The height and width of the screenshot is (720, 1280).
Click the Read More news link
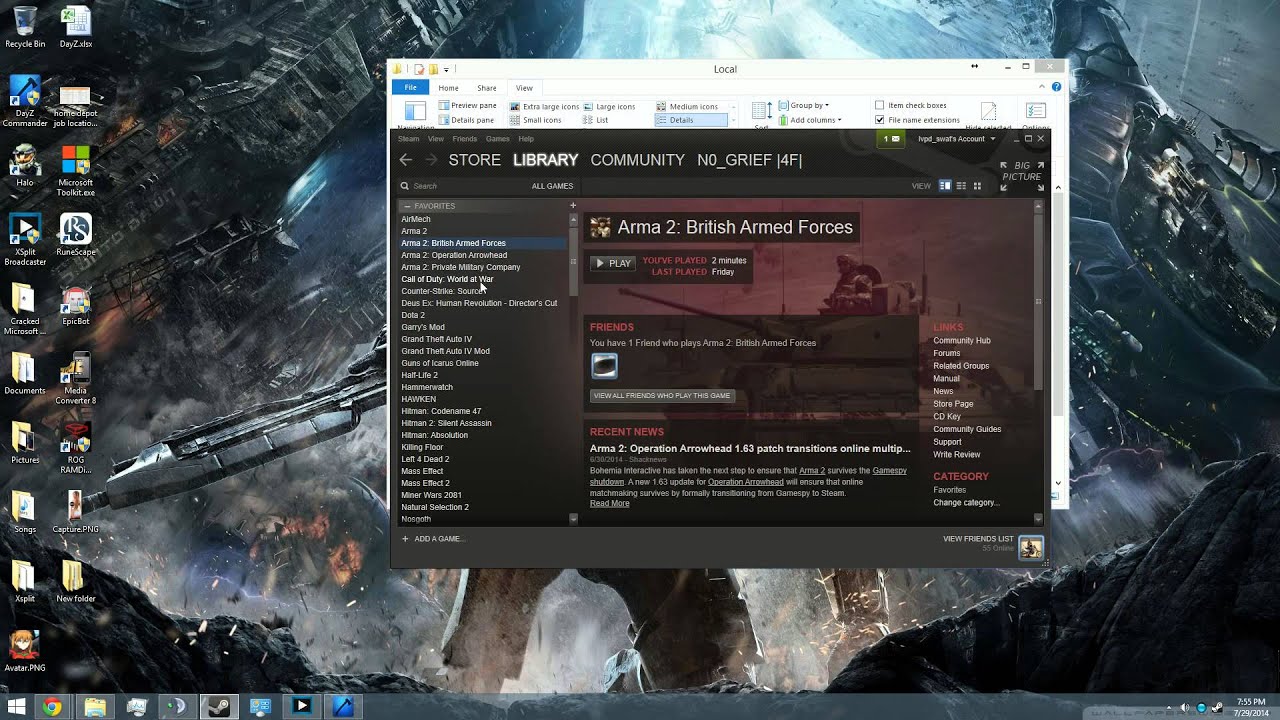tap(610, 504)
